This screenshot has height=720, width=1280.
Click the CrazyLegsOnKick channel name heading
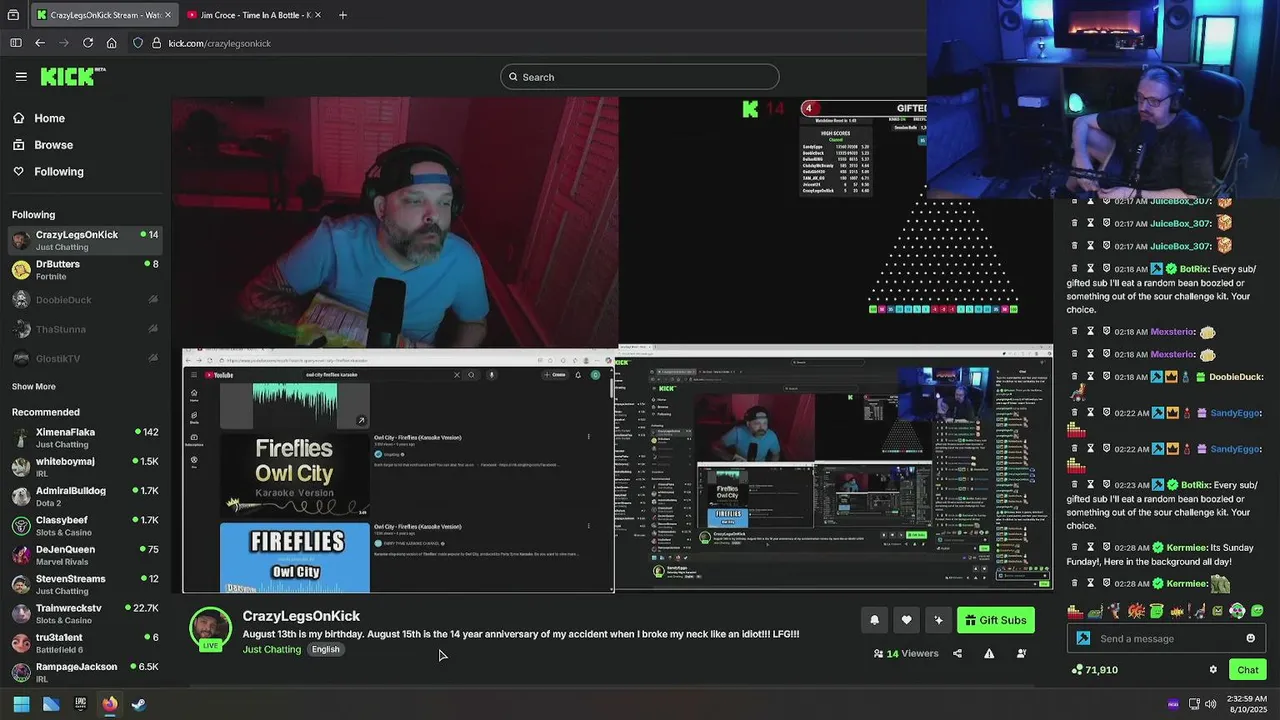coord(301,616)
